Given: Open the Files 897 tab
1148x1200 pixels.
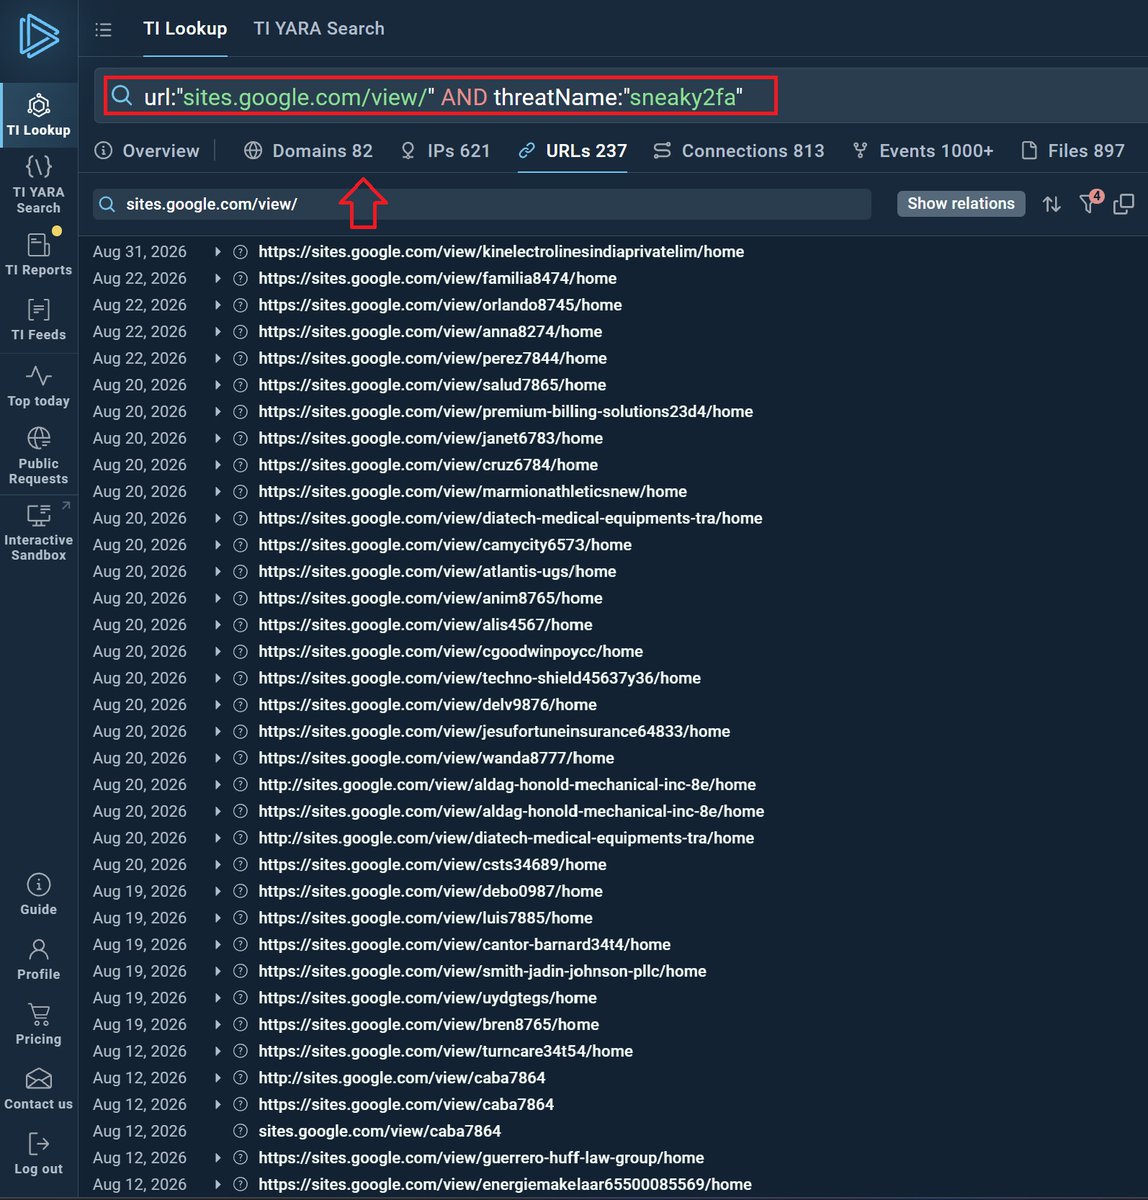Looking at the screenshot, I should point(1072,151).
